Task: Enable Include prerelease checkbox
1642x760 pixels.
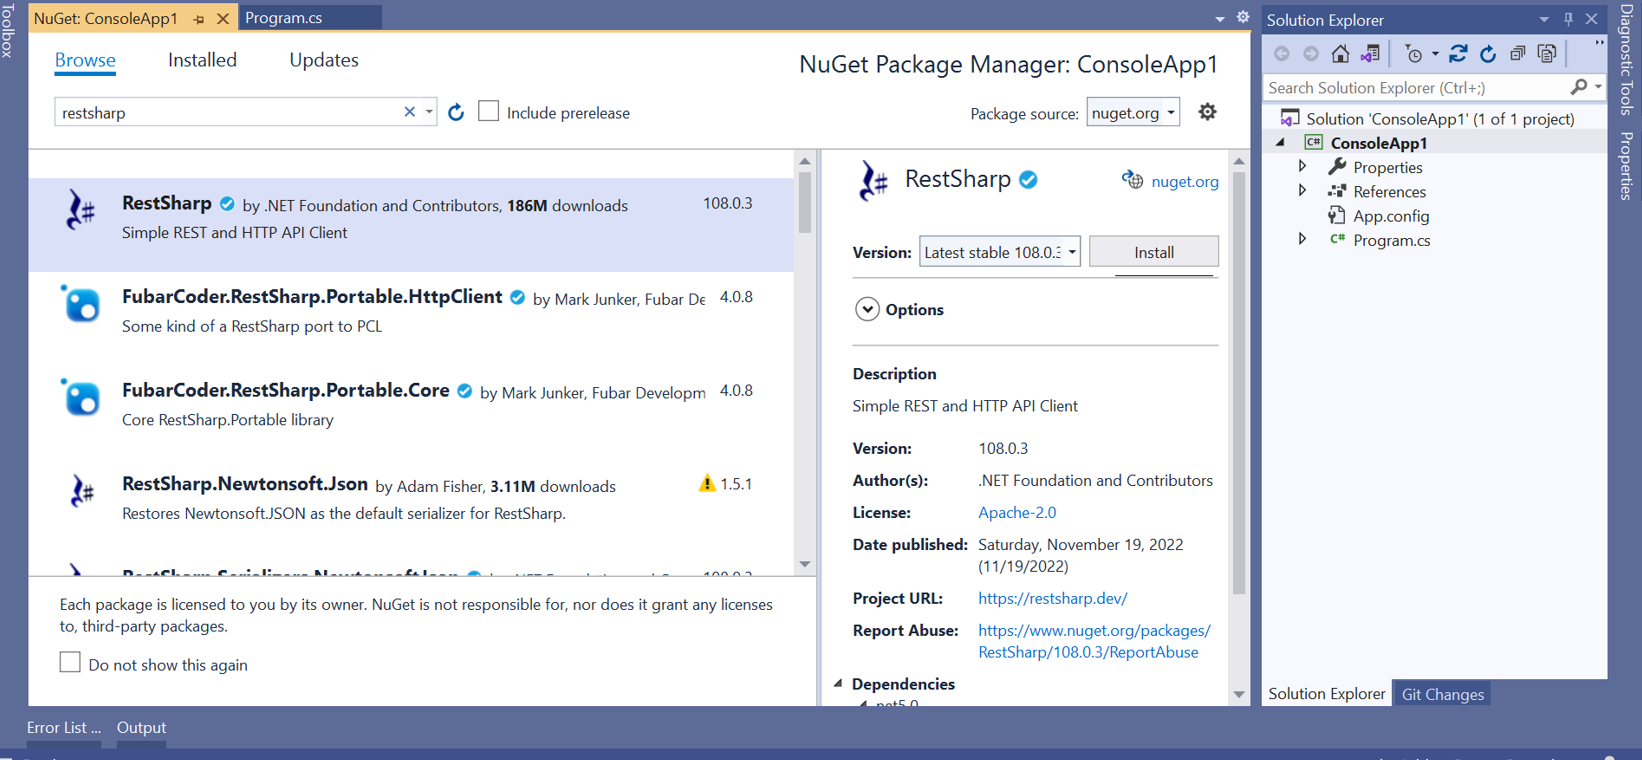Action: [489, 112]
